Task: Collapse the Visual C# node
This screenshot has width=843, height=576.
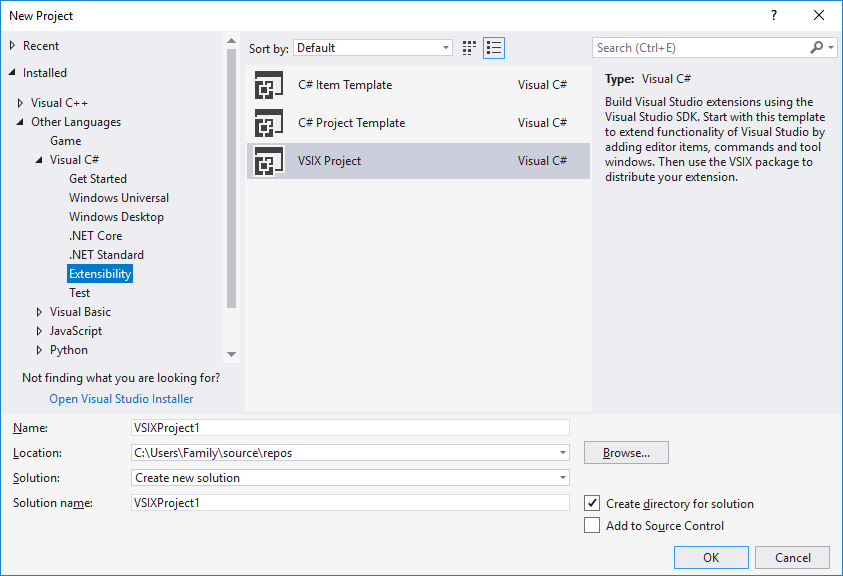Action: pos(39,160)
